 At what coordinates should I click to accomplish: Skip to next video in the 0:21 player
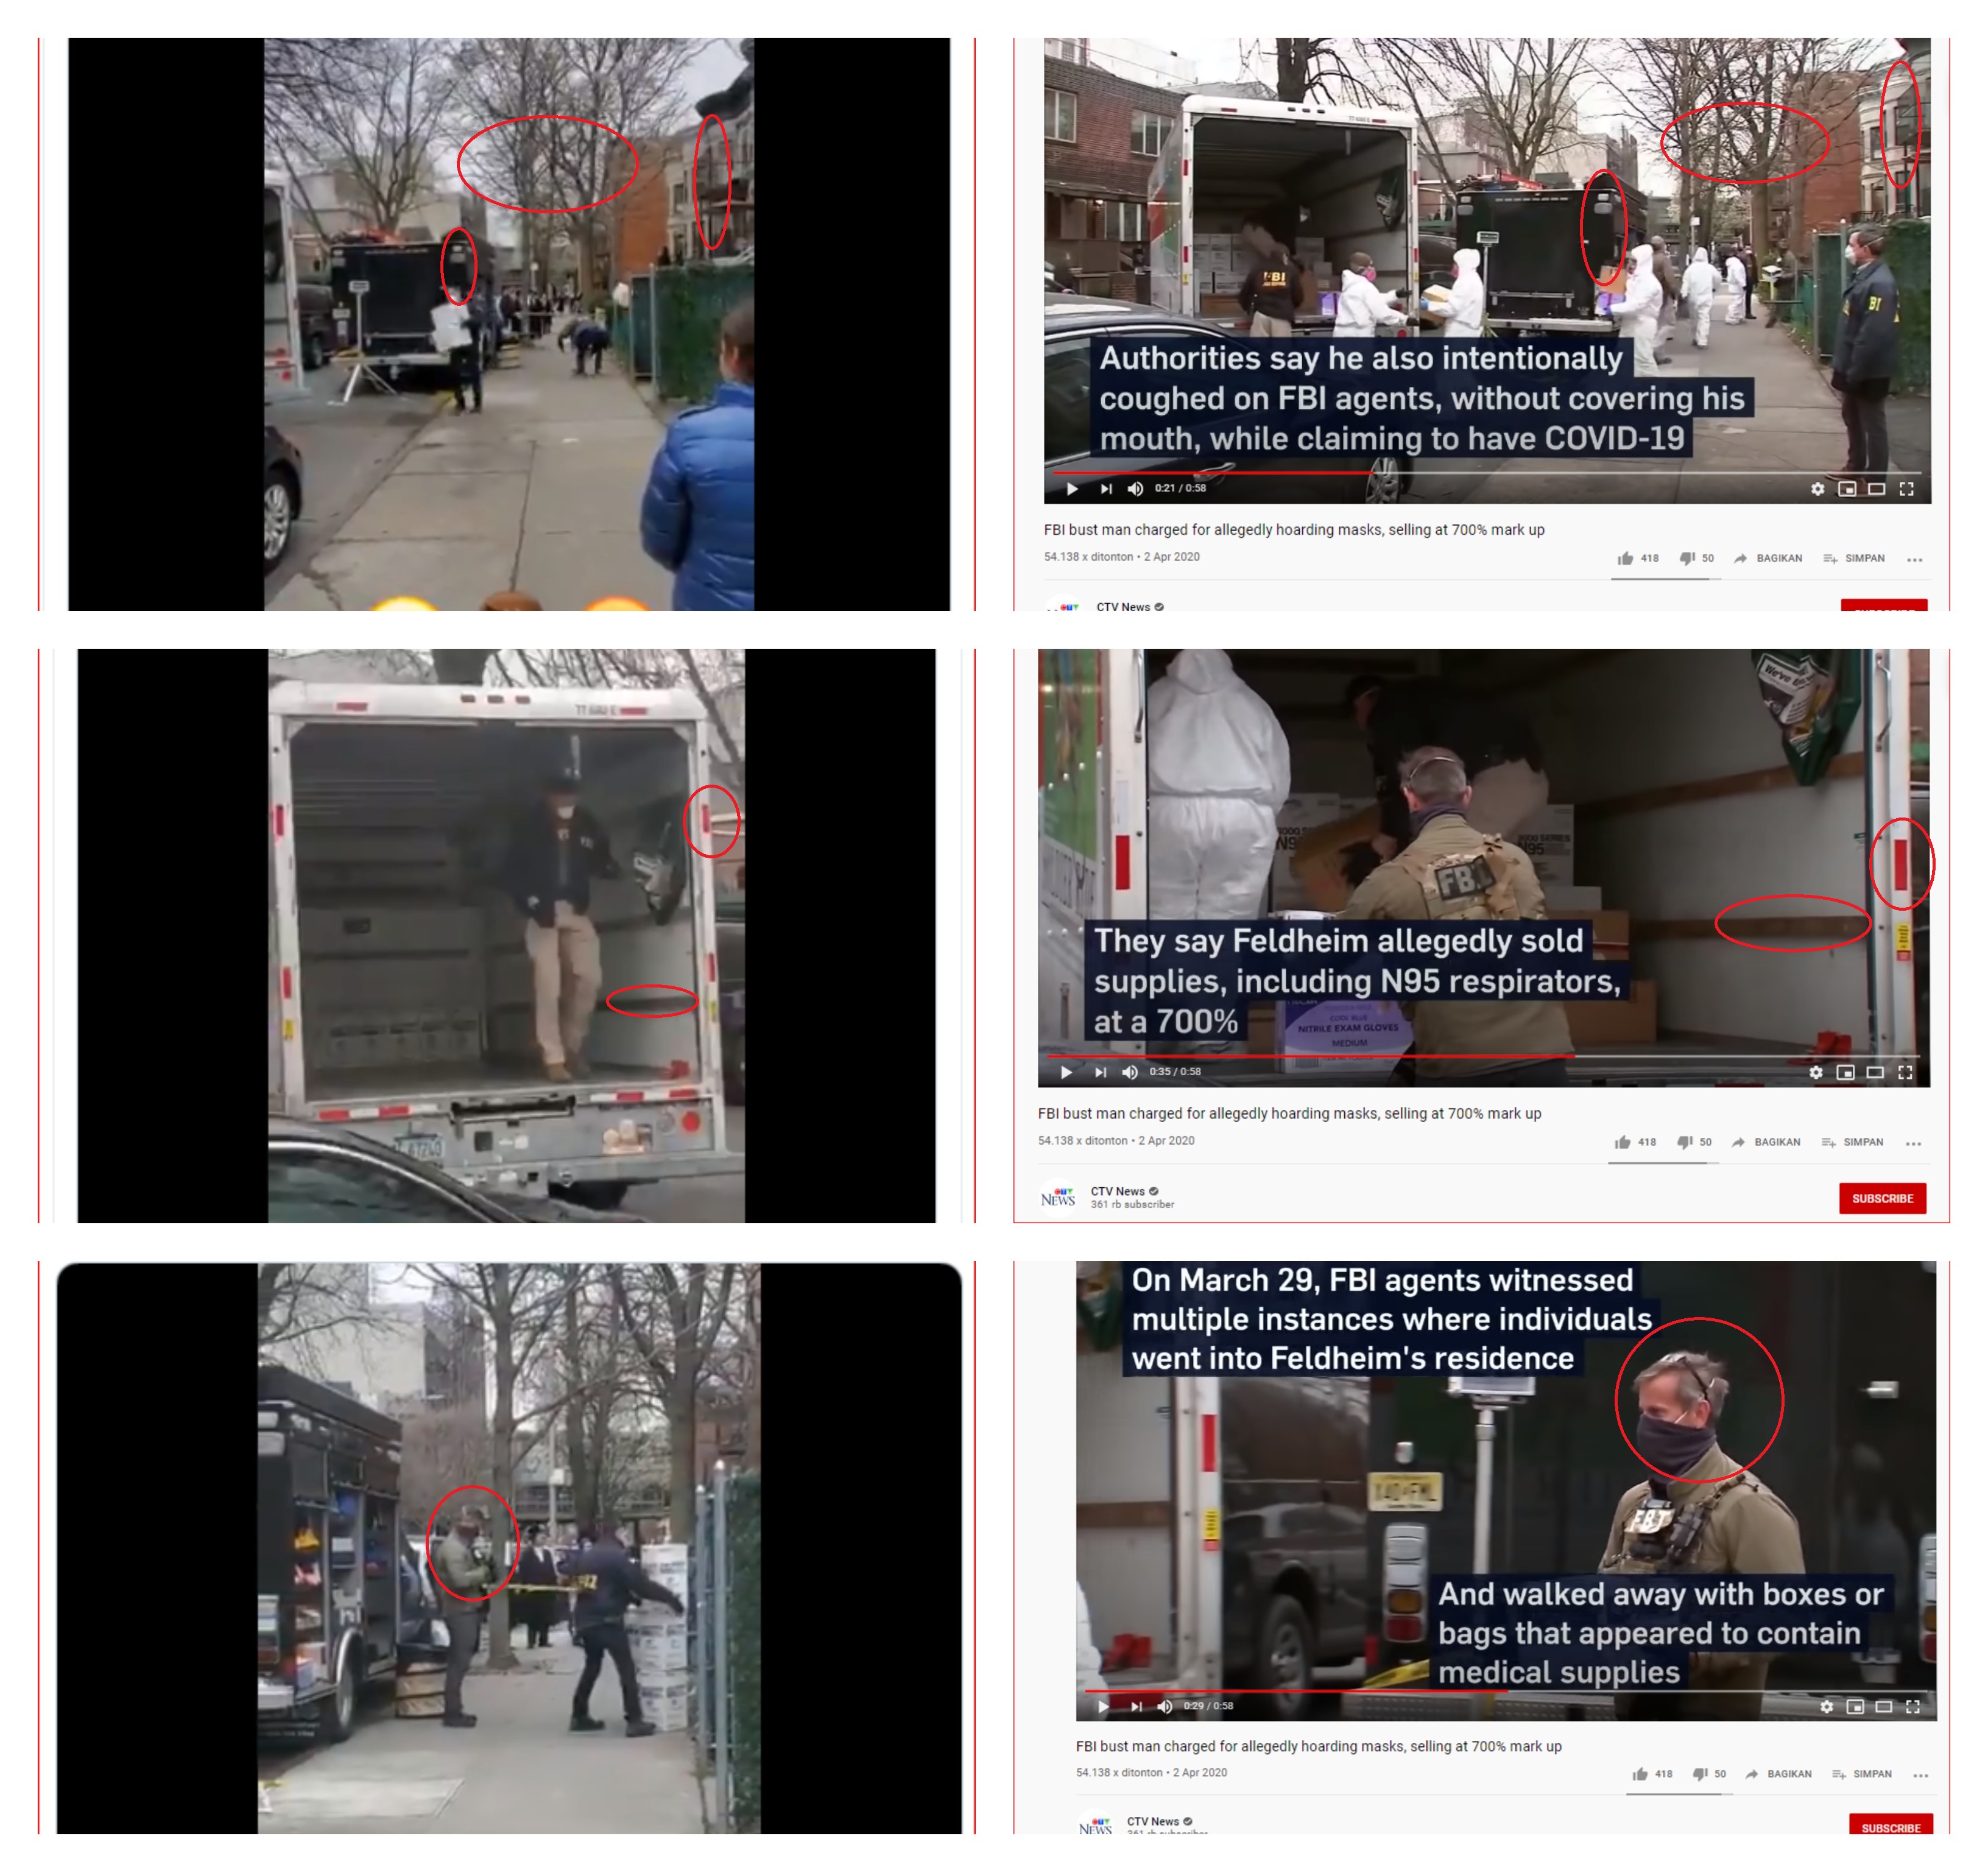click(1106, 489)
